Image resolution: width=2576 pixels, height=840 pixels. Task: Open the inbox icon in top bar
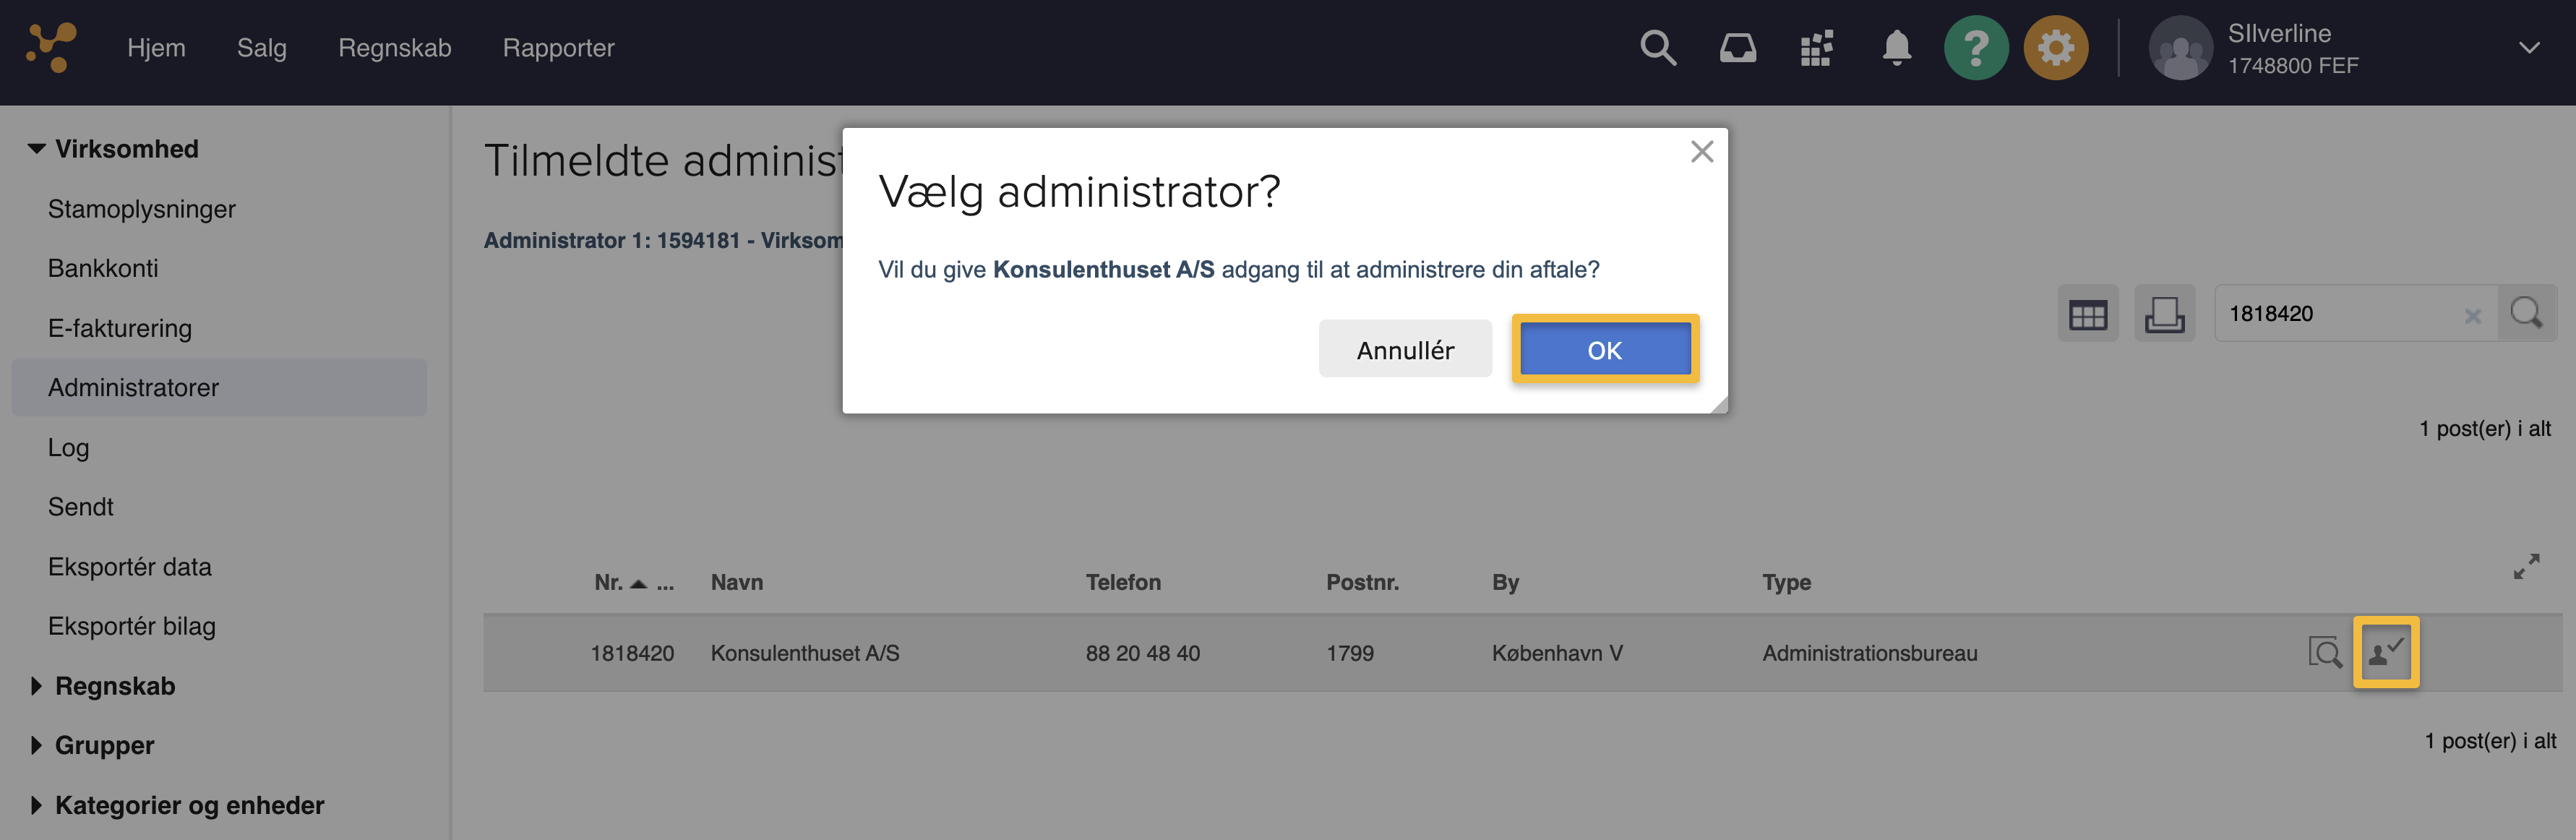(1738, 47)
